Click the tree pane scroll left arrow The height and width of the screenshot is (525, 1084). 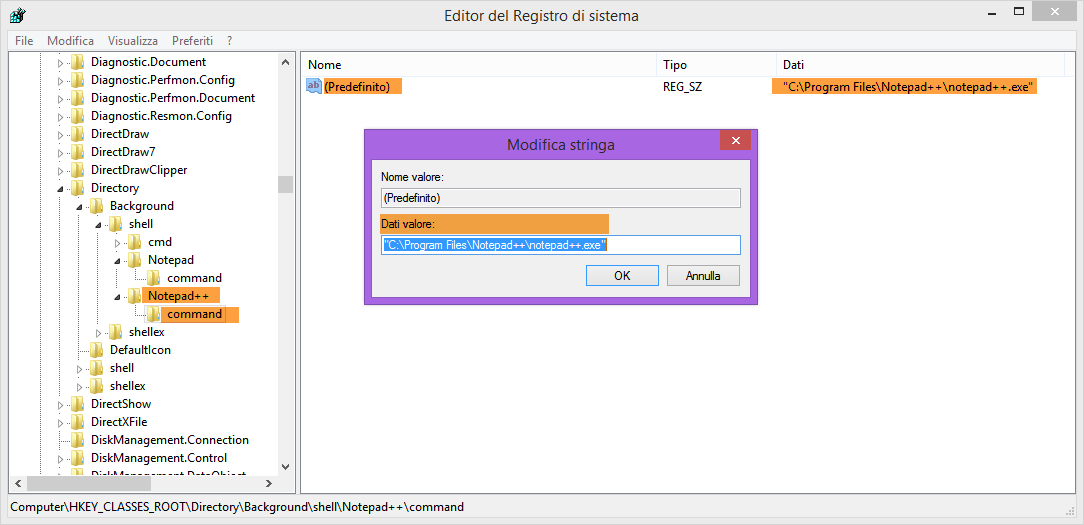point(19,483)
